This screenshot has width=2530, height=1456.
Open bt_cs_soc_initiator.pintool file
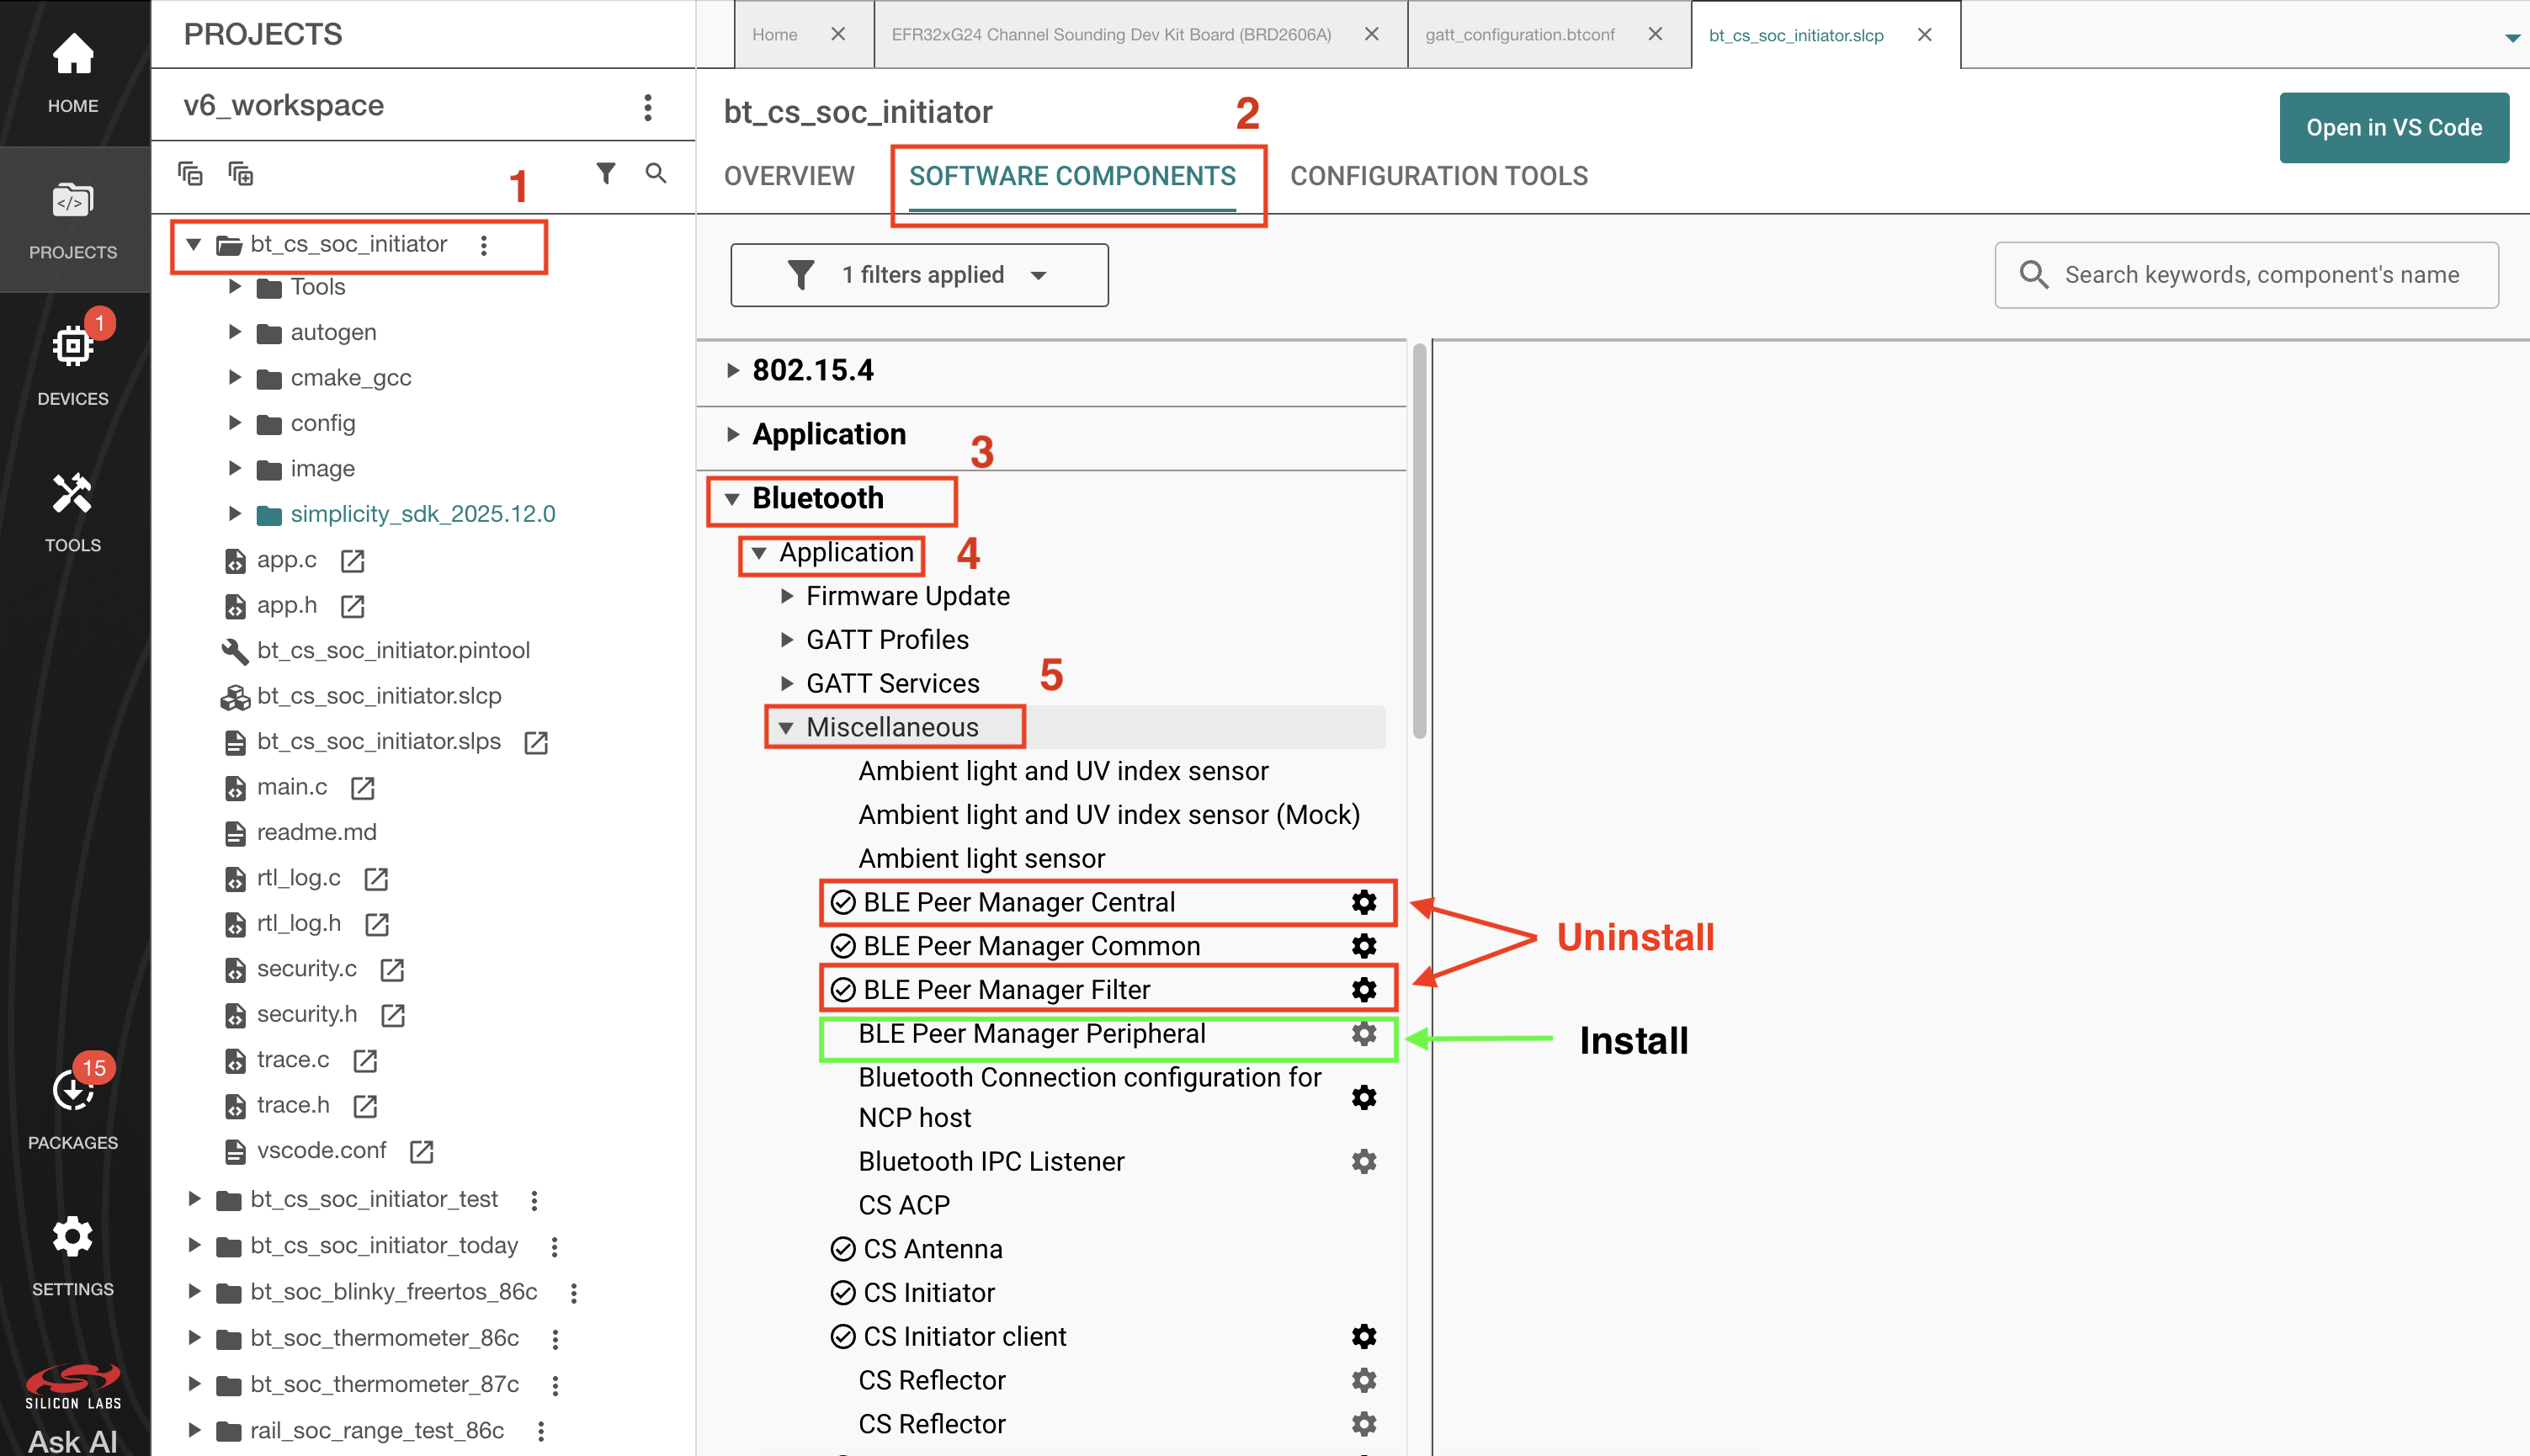coord(393,651)
